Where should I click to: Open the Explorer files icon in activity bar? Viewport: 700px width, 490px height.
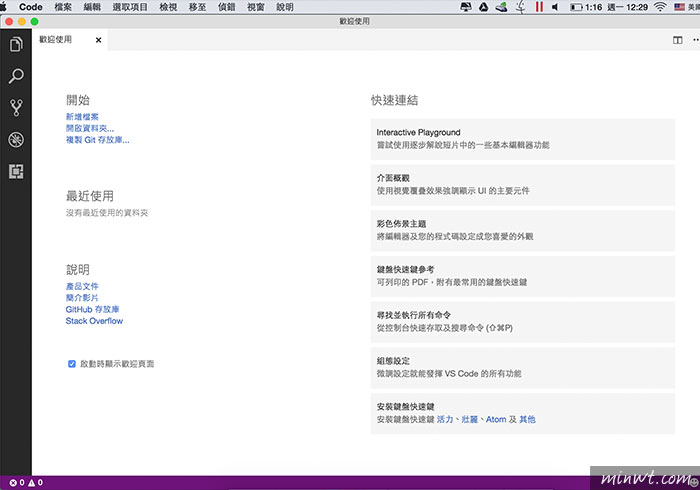(x=16, y=44)
